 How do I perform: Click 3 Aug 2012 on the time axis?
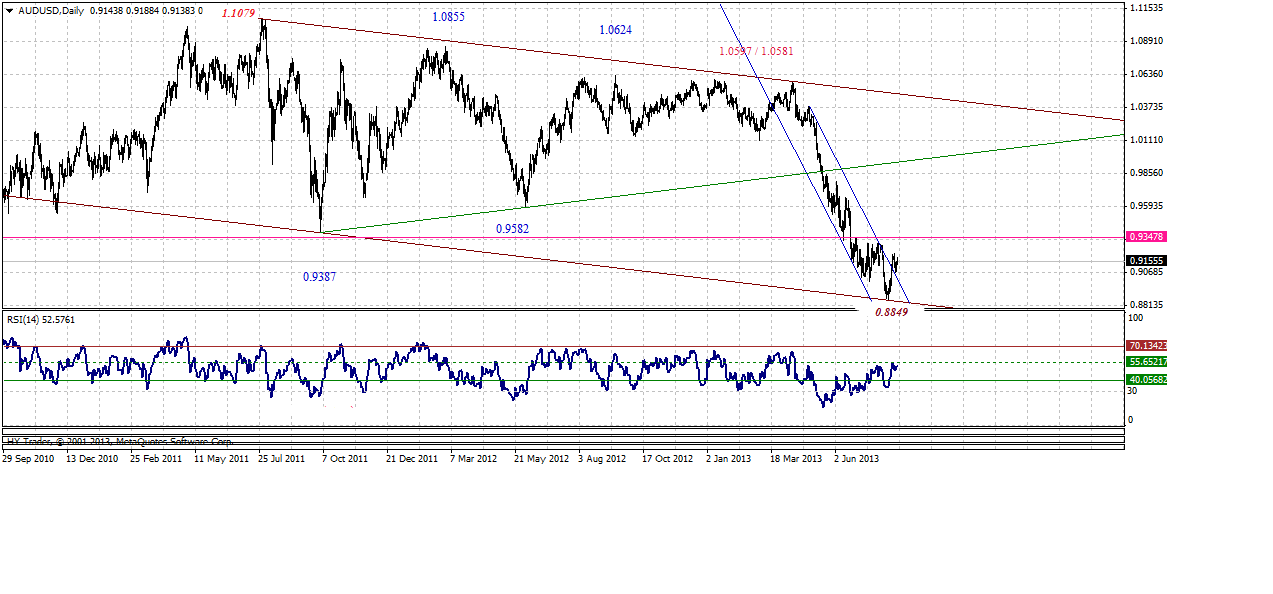coord(603,459)
